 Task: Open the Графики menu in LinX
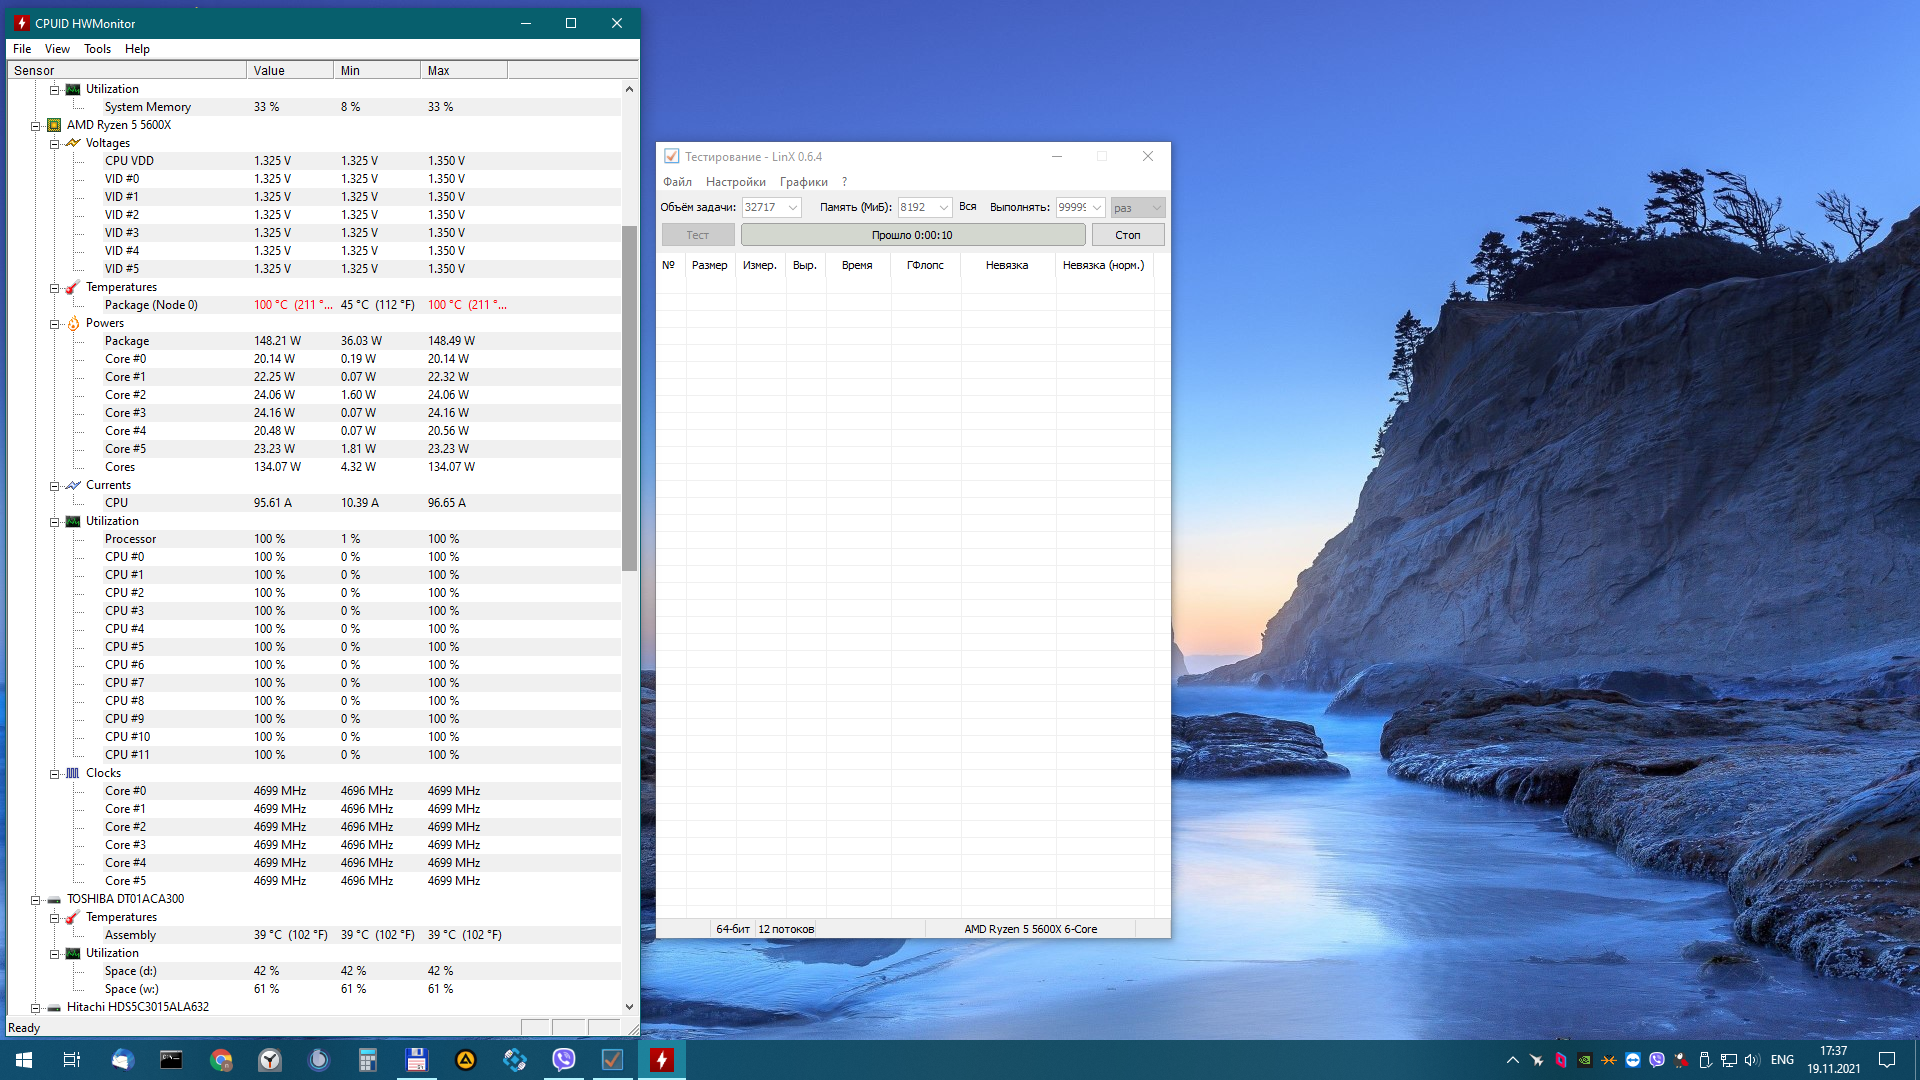pos(803,182)
